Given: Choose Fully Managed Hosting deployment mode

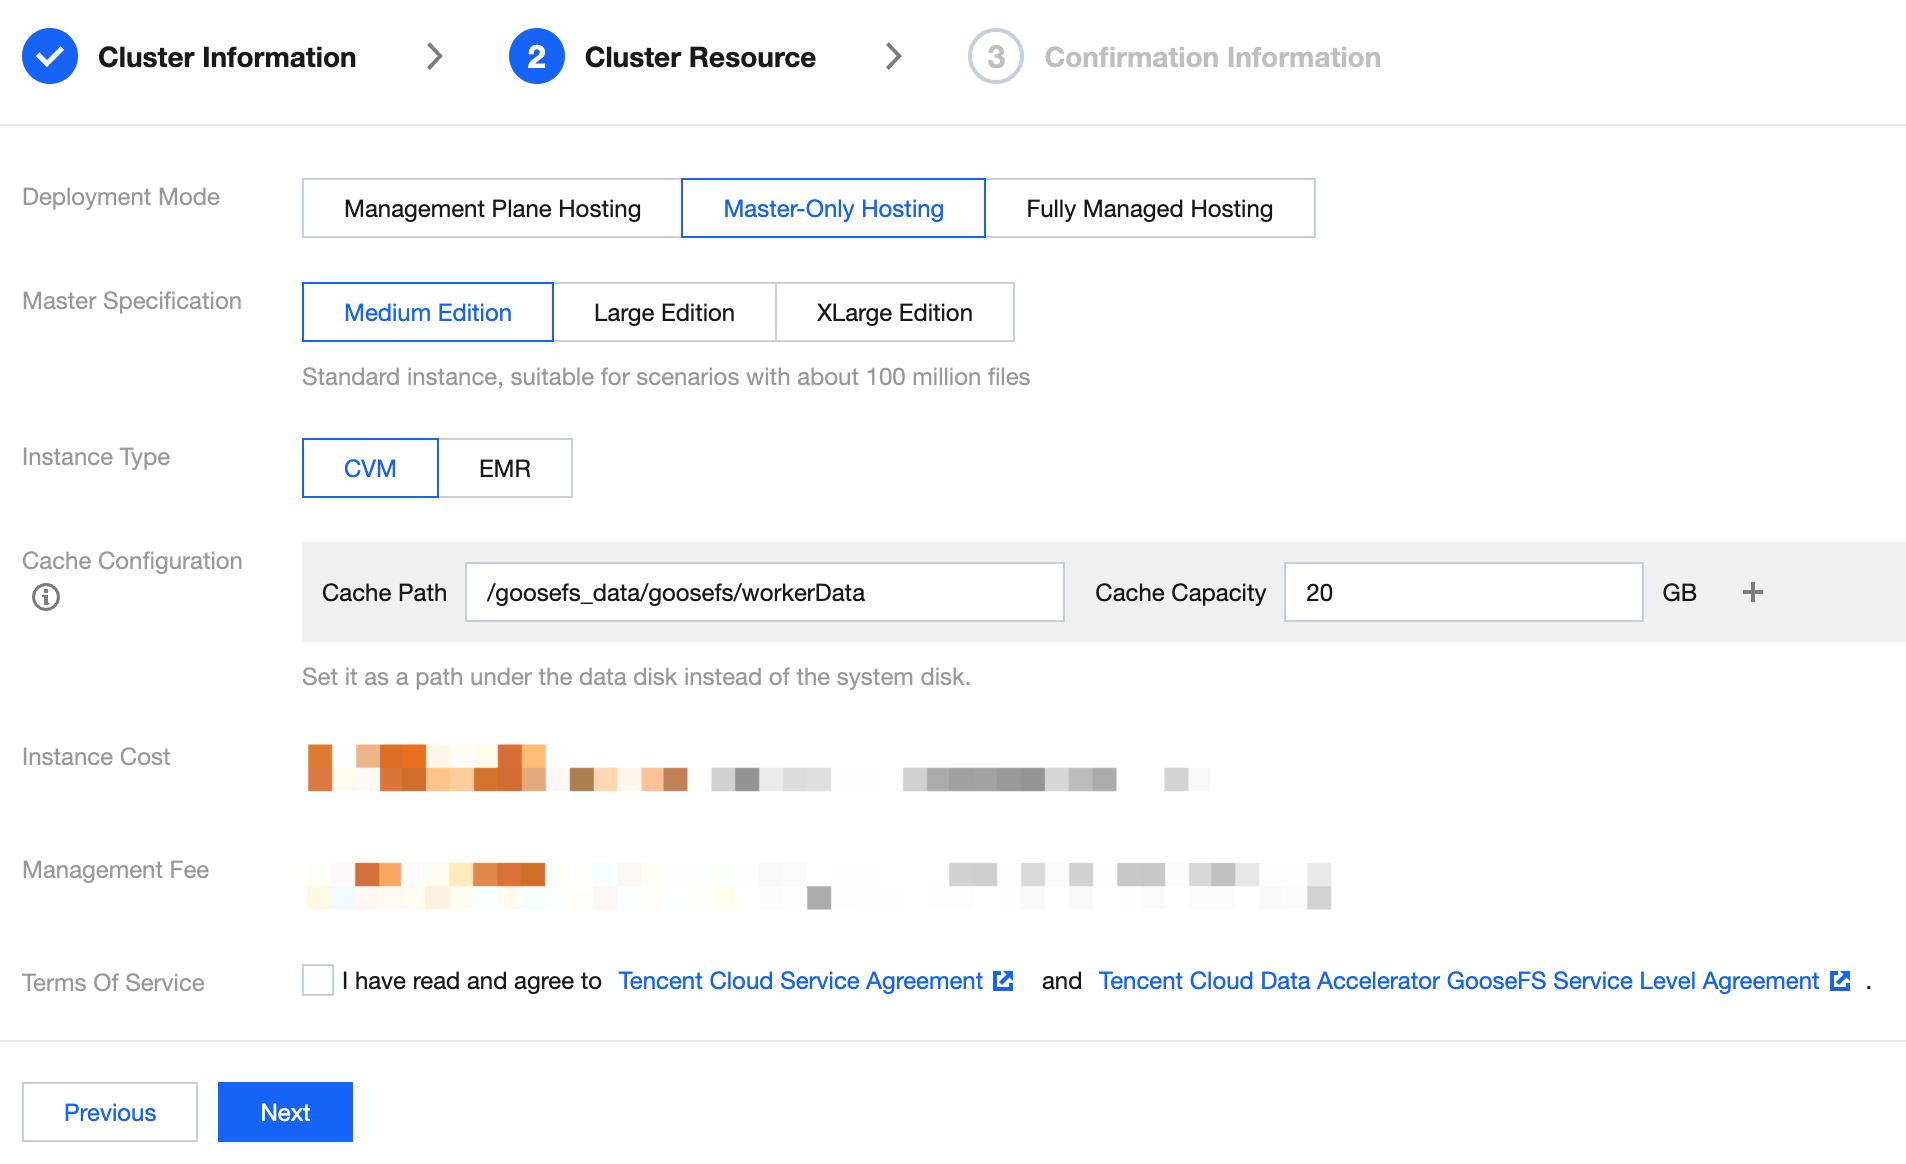Looking at the screenshot, I should [x=1150, y=208].
